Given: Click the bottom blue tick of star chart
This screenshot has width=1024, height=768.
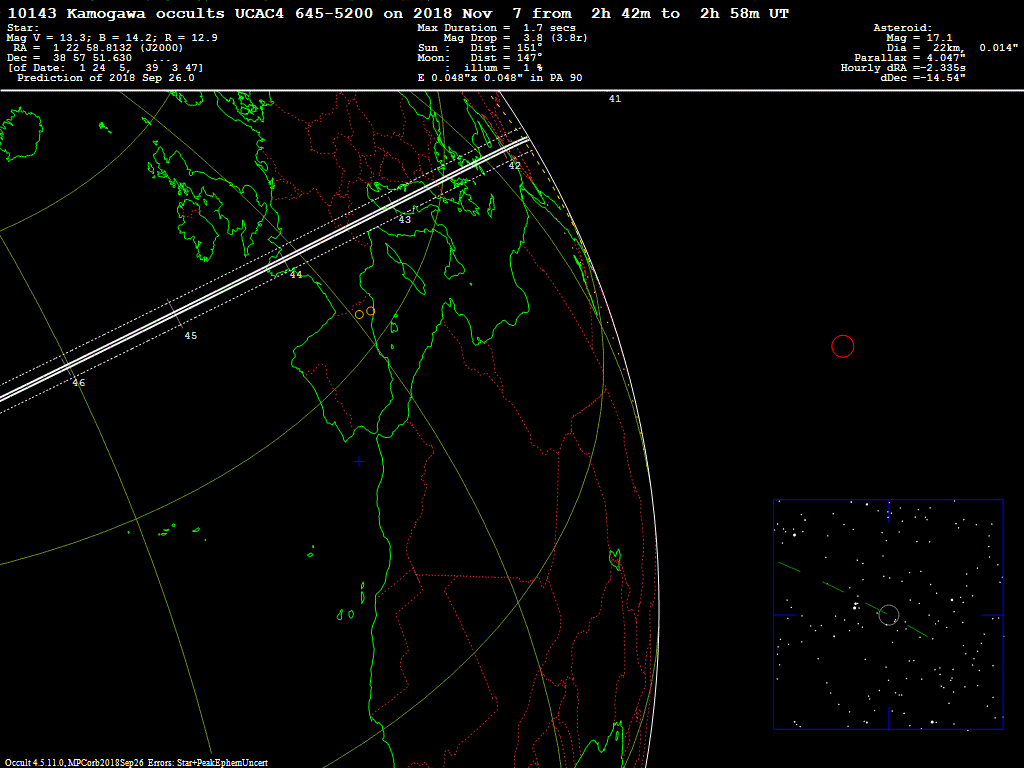Looking at the screenshot, I should (888, 719).
